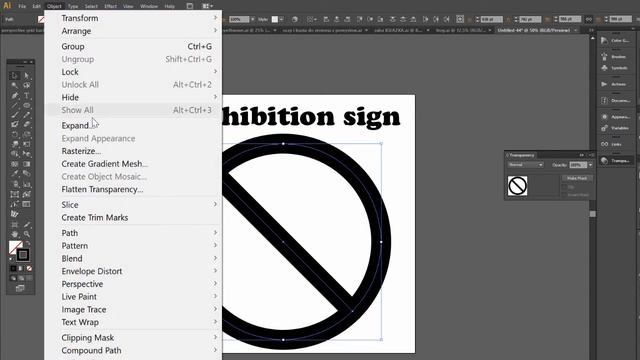
Task: Toggle constrain width and height link
Action: click(589, 19)
